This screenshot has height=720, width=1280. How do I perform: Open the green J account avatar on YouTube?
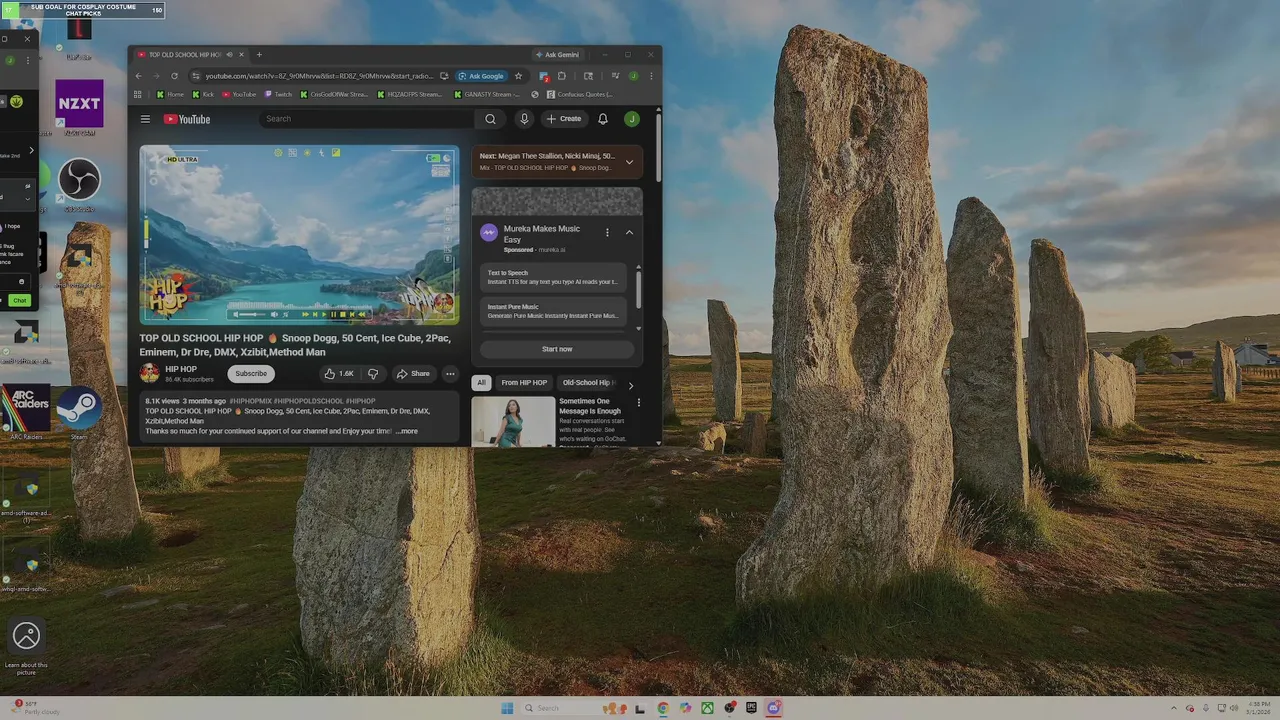pyautogui.click(x=632, y=119)
